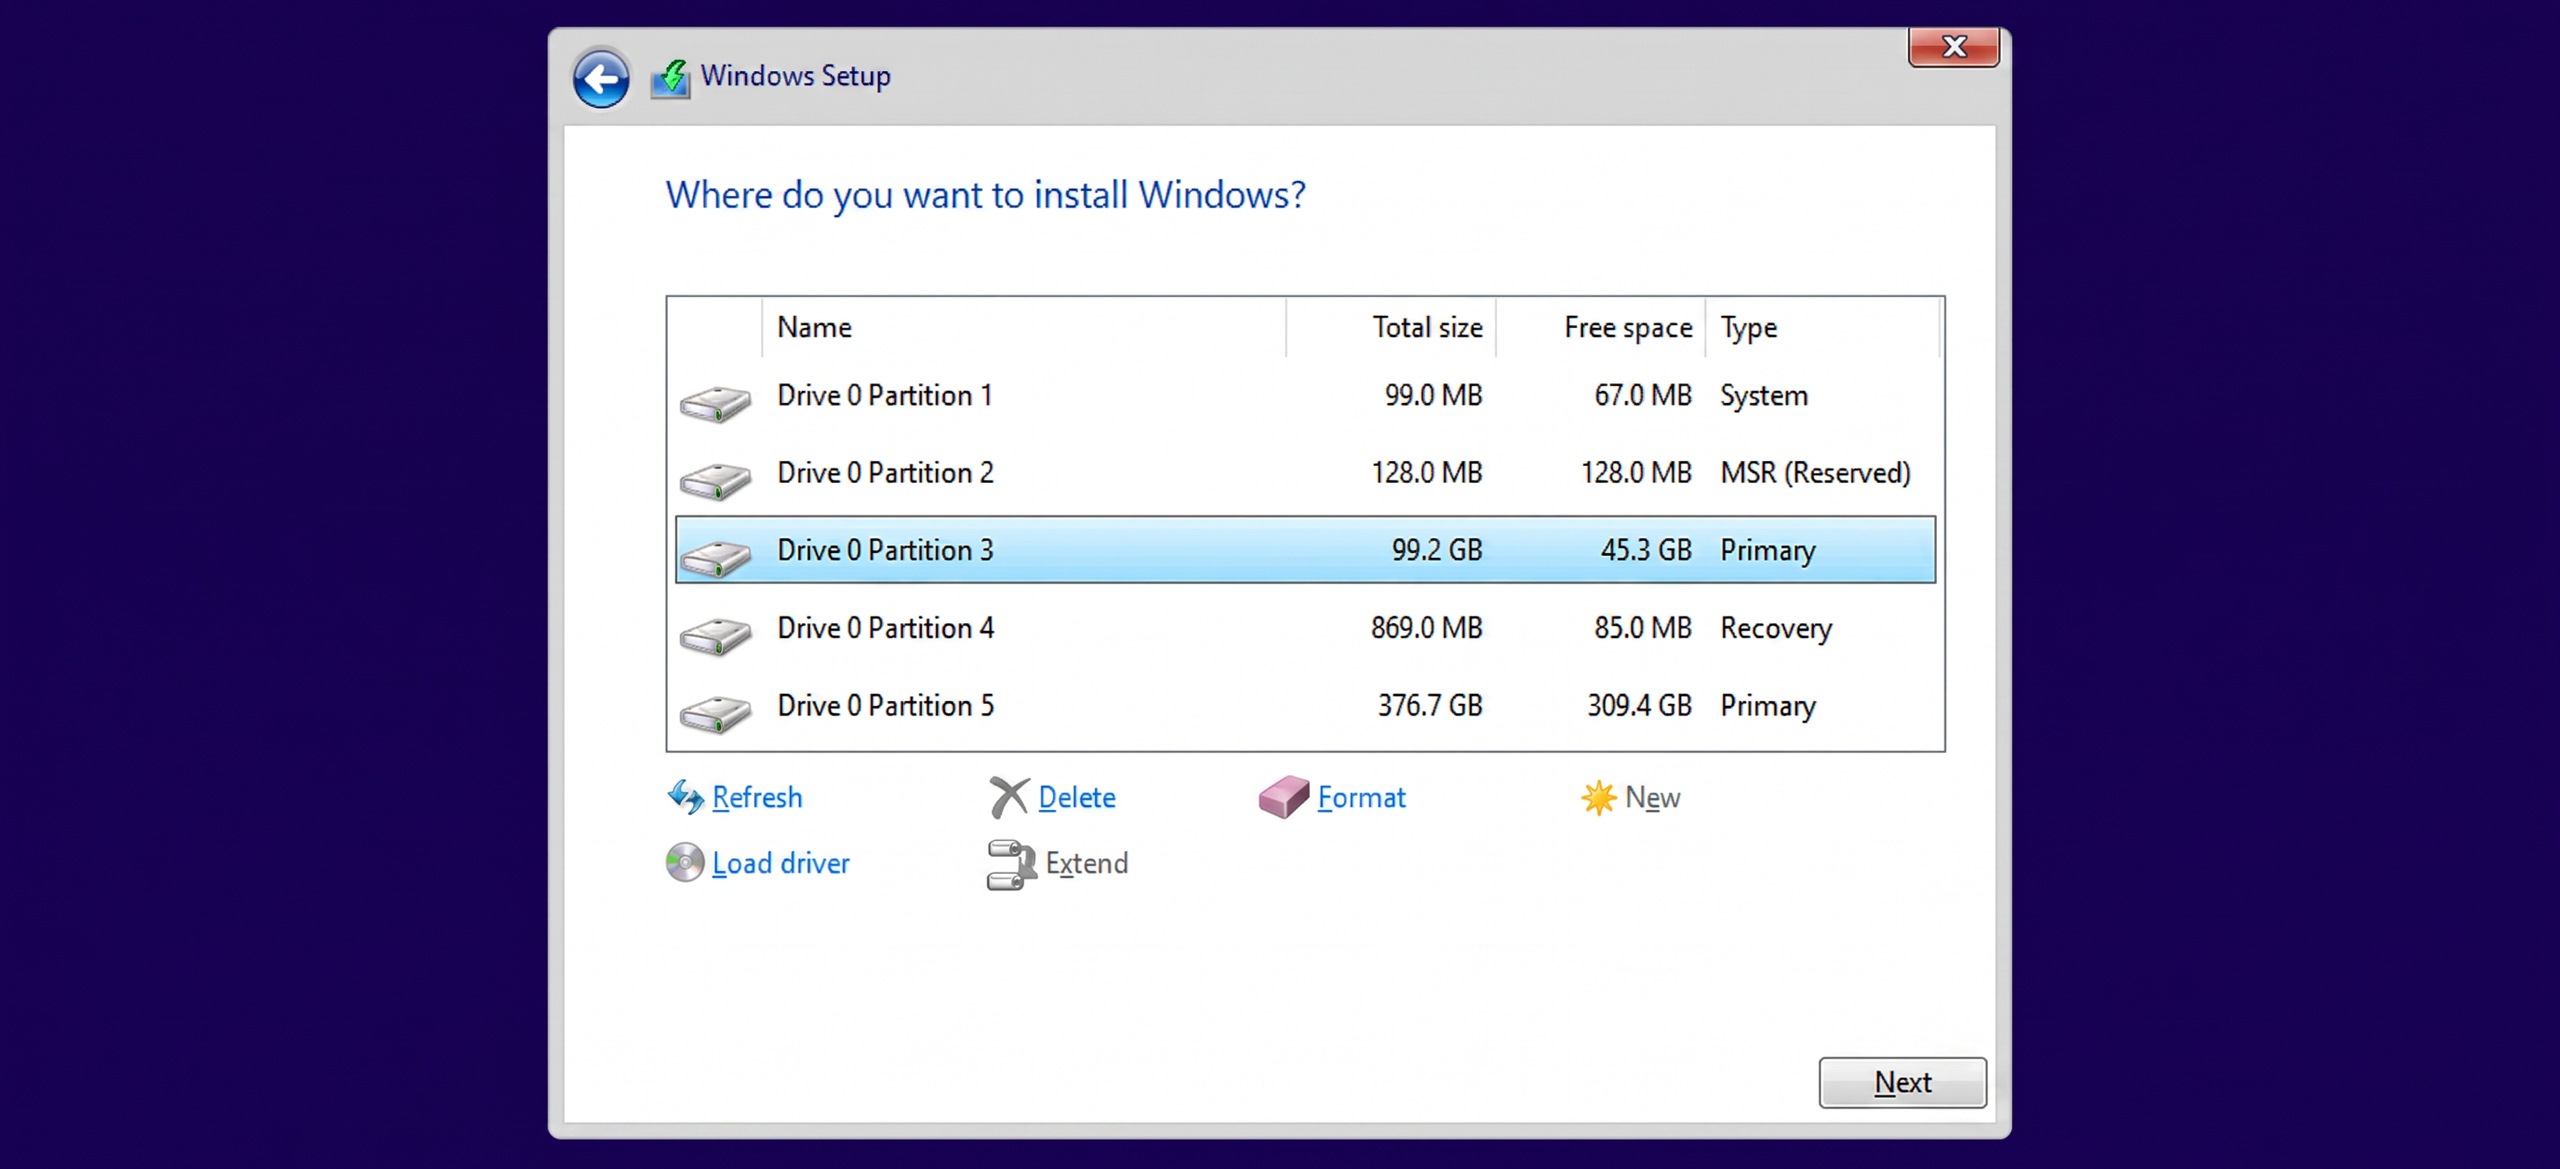Sort by the Name column header
Image resolution: width=2560 pixels, height=1169 pixels.
[x=1023, y=327]
